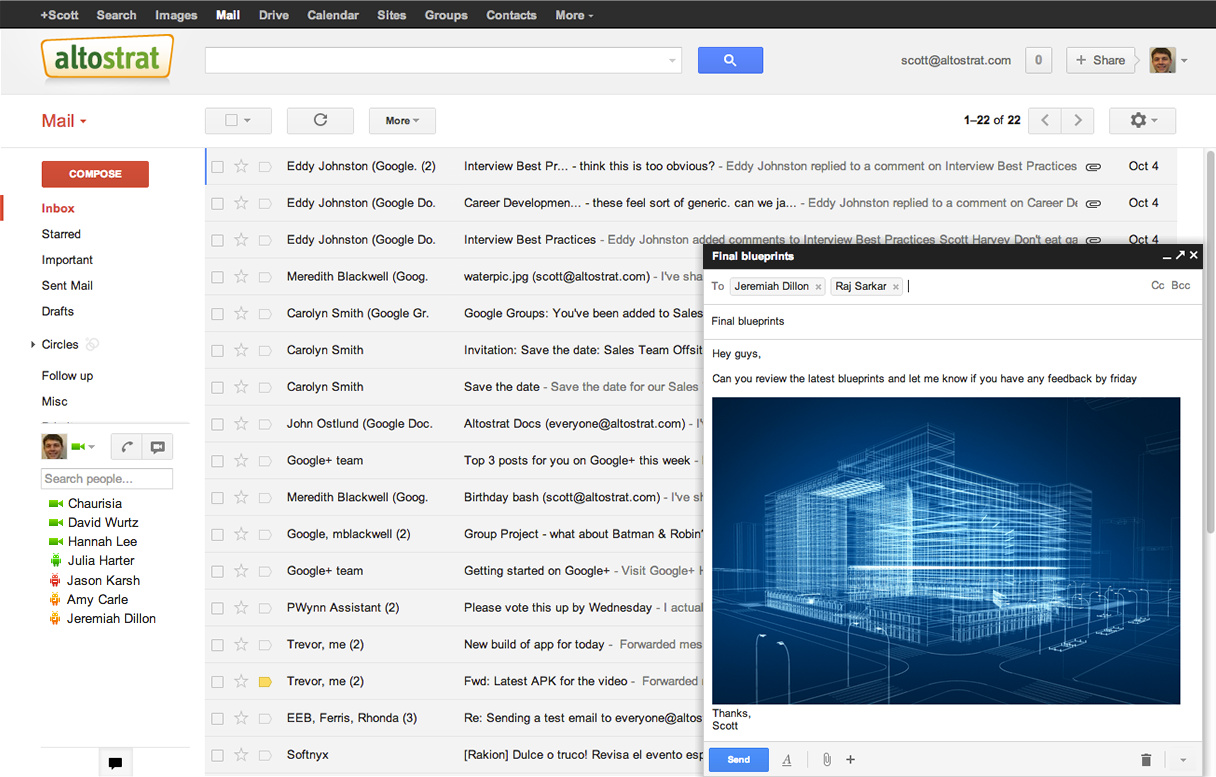
Task: Click the COMPOSE button
Action: click(x=95, y=173)
